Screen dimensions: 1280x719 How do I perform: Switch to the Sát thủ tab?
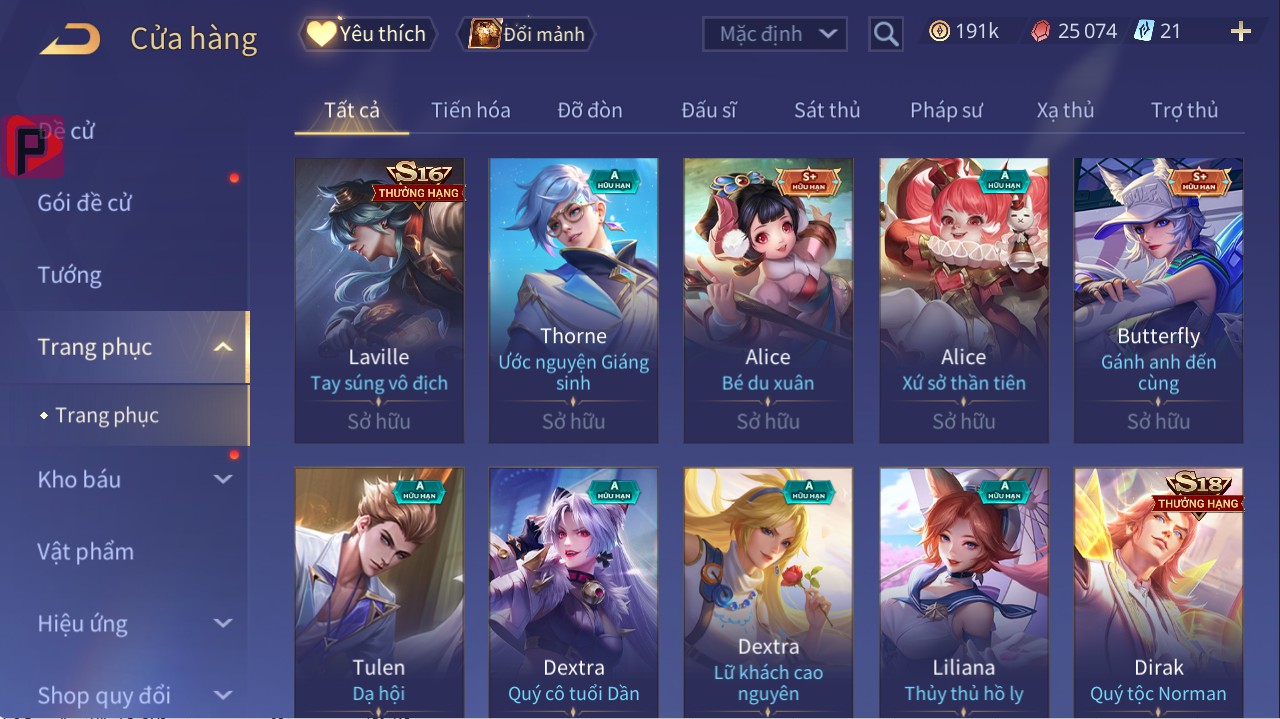coord(827,110)
